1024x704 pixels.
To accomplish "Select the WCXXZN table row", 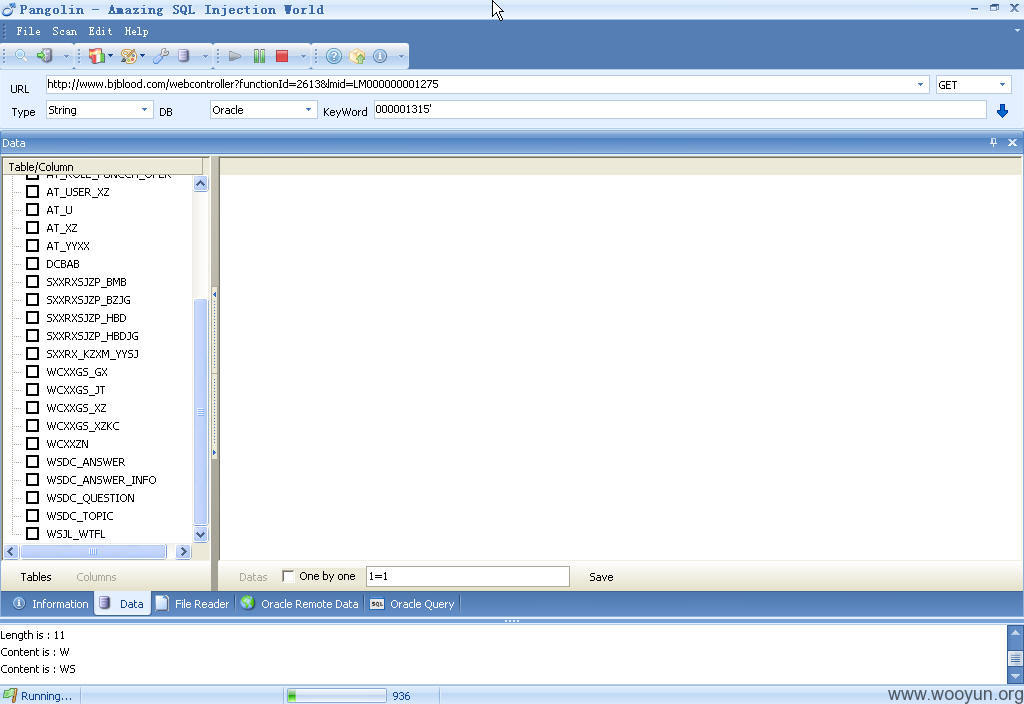I will click(x=67, y=443).
